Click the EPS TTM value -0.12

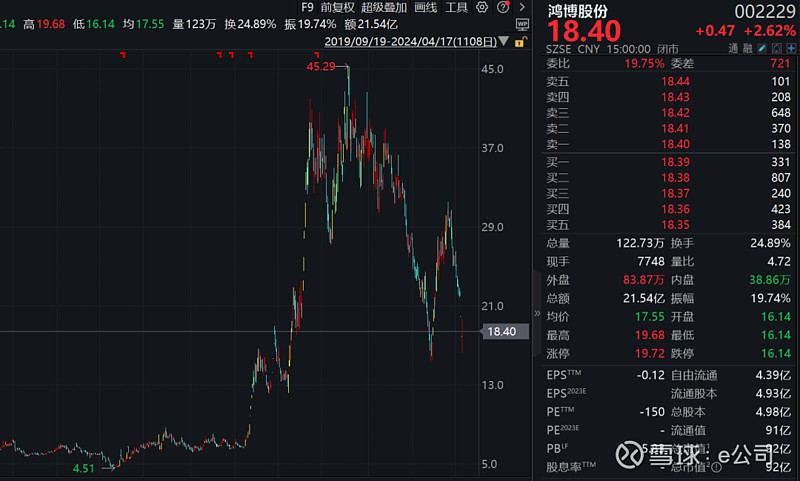tap(651, 375)
